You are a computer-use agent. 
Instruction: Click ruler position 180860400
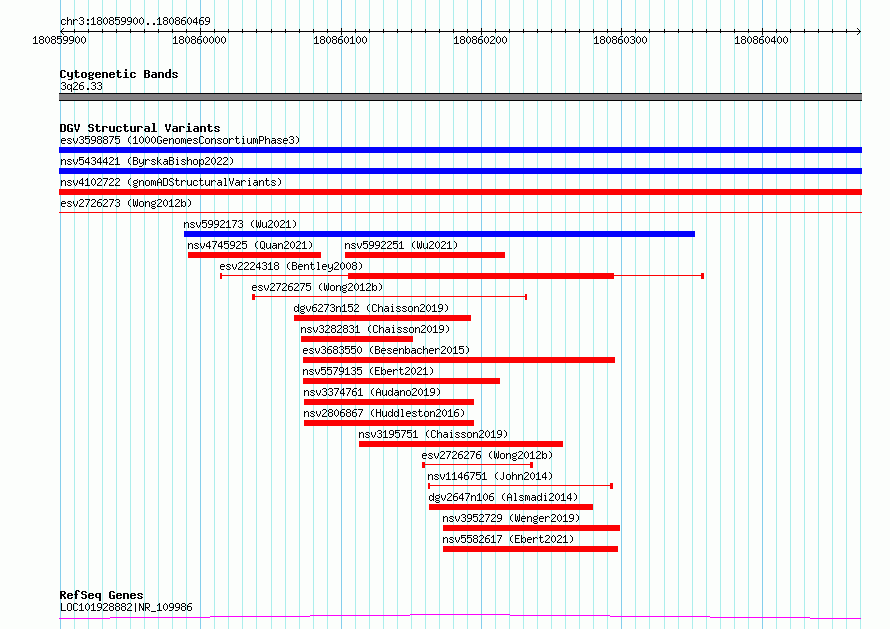pos(761,40)
